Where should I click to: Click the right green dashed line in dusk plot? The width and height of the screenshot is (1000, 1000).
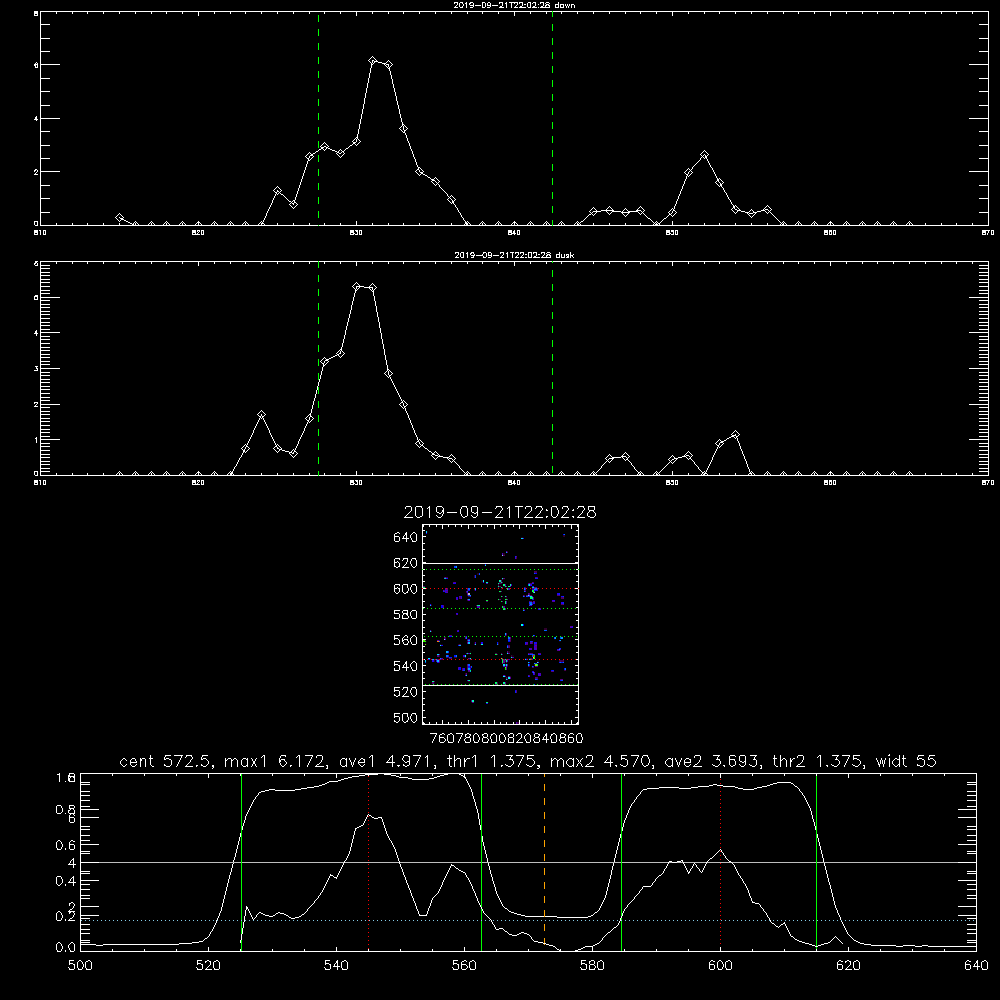(x=552, y=368)
